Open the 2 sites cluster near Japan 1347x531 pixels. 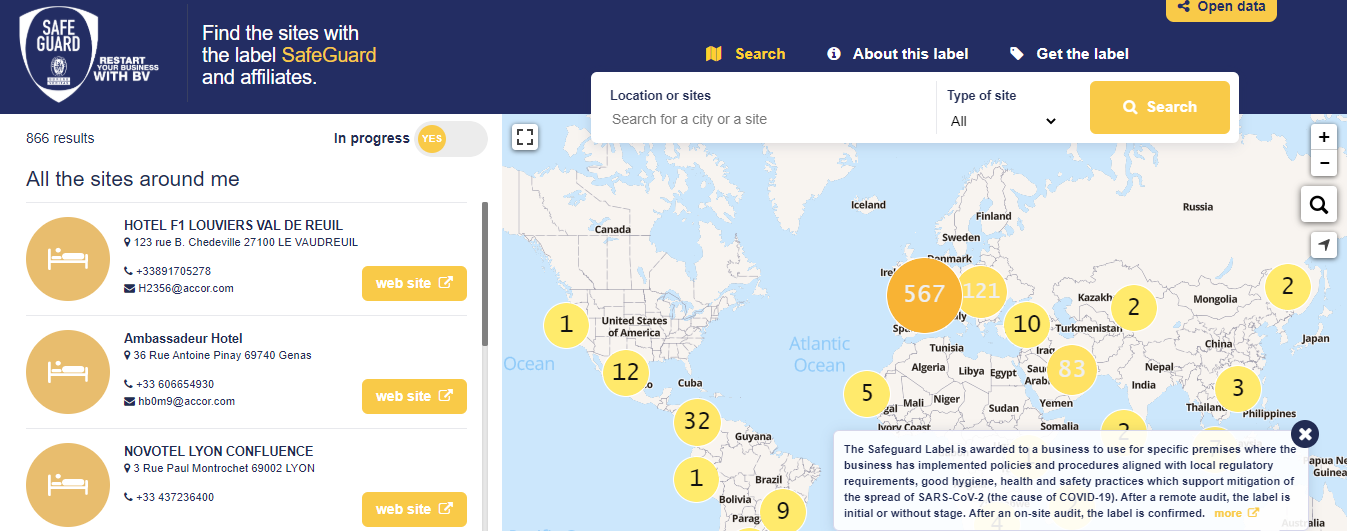point(1288,286)
